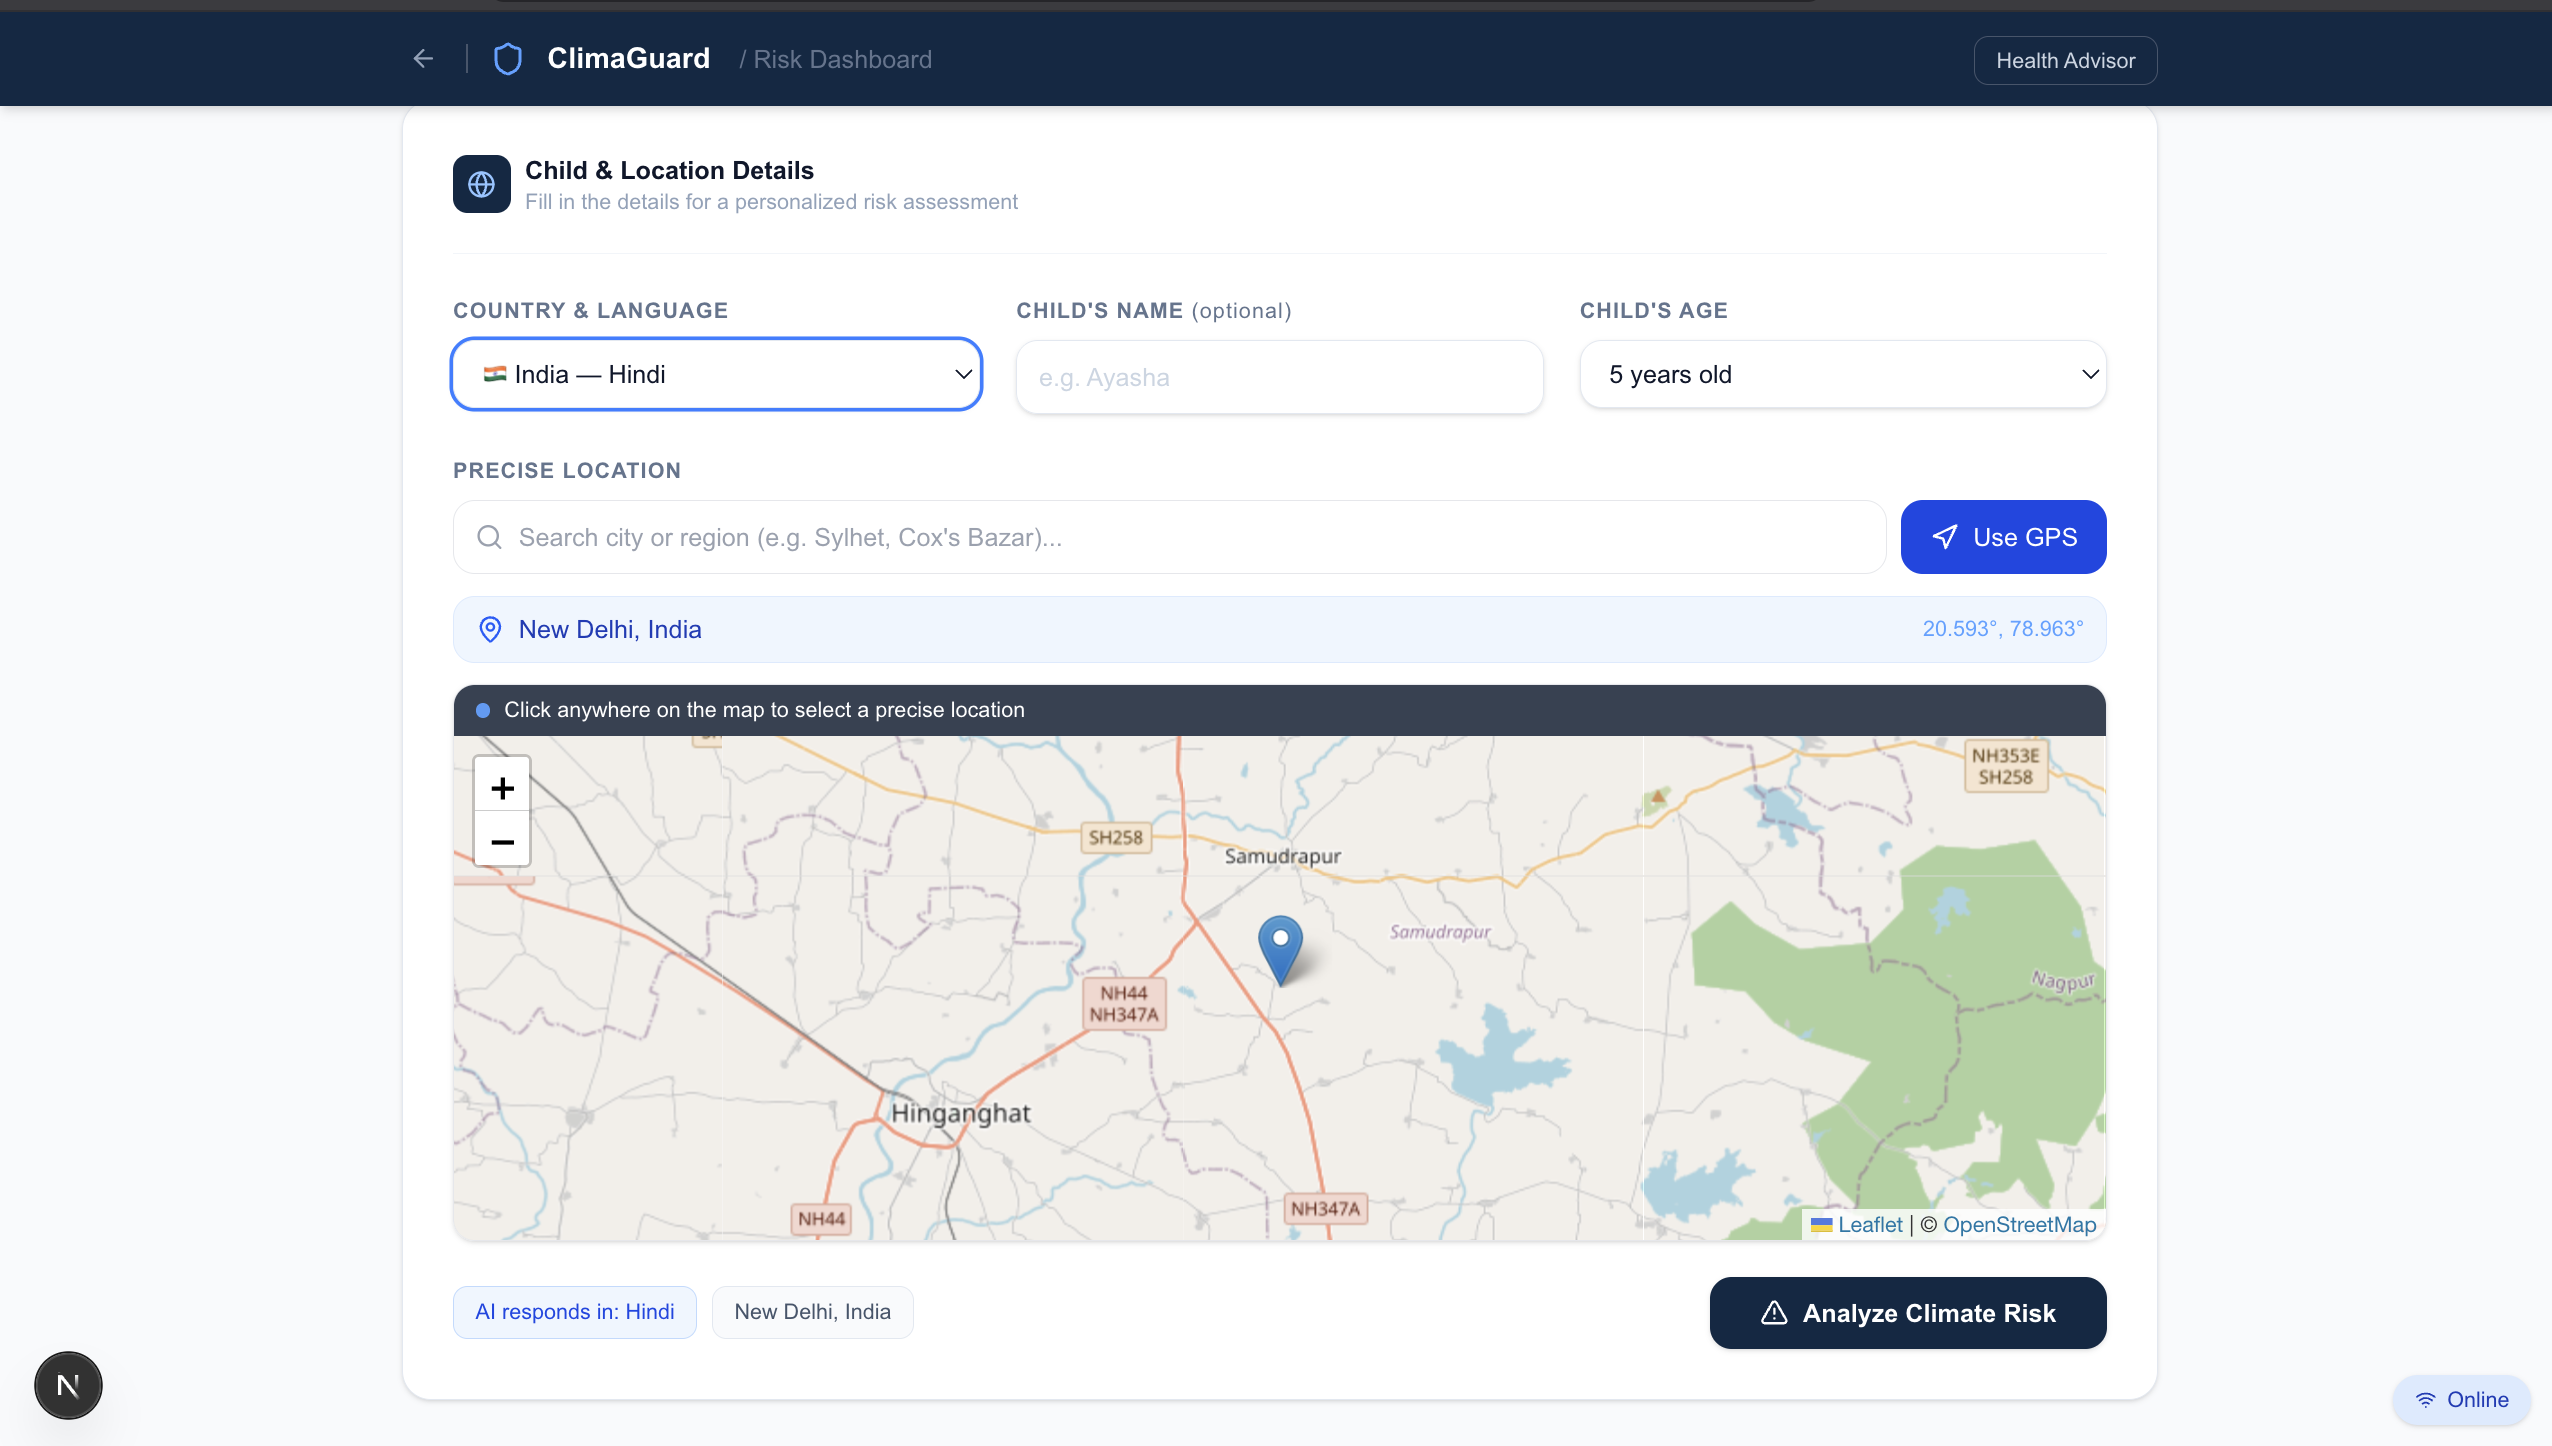The width and height of the screenshot is (2552, 1446).
Task: Click the city or region search field
Action: tap(1169, 537)
